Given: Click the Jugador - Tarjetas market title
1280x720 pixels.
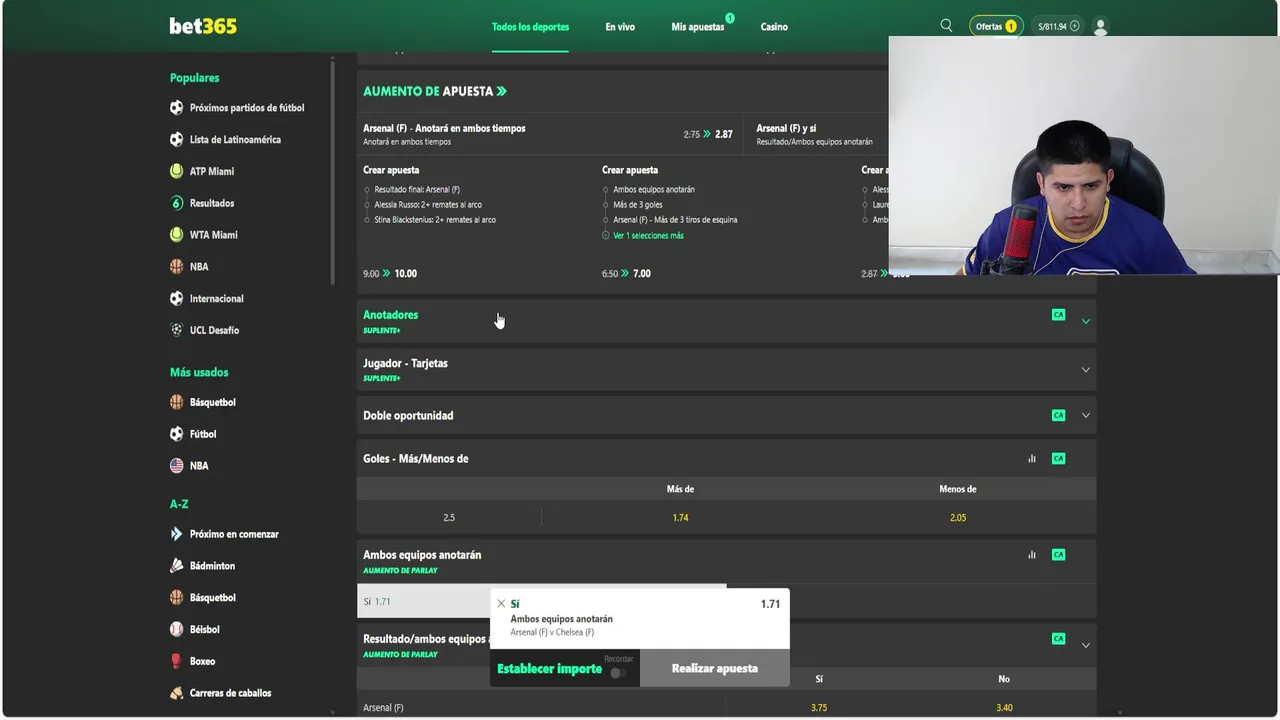Looking at the screenshot, I should [405, 363].
